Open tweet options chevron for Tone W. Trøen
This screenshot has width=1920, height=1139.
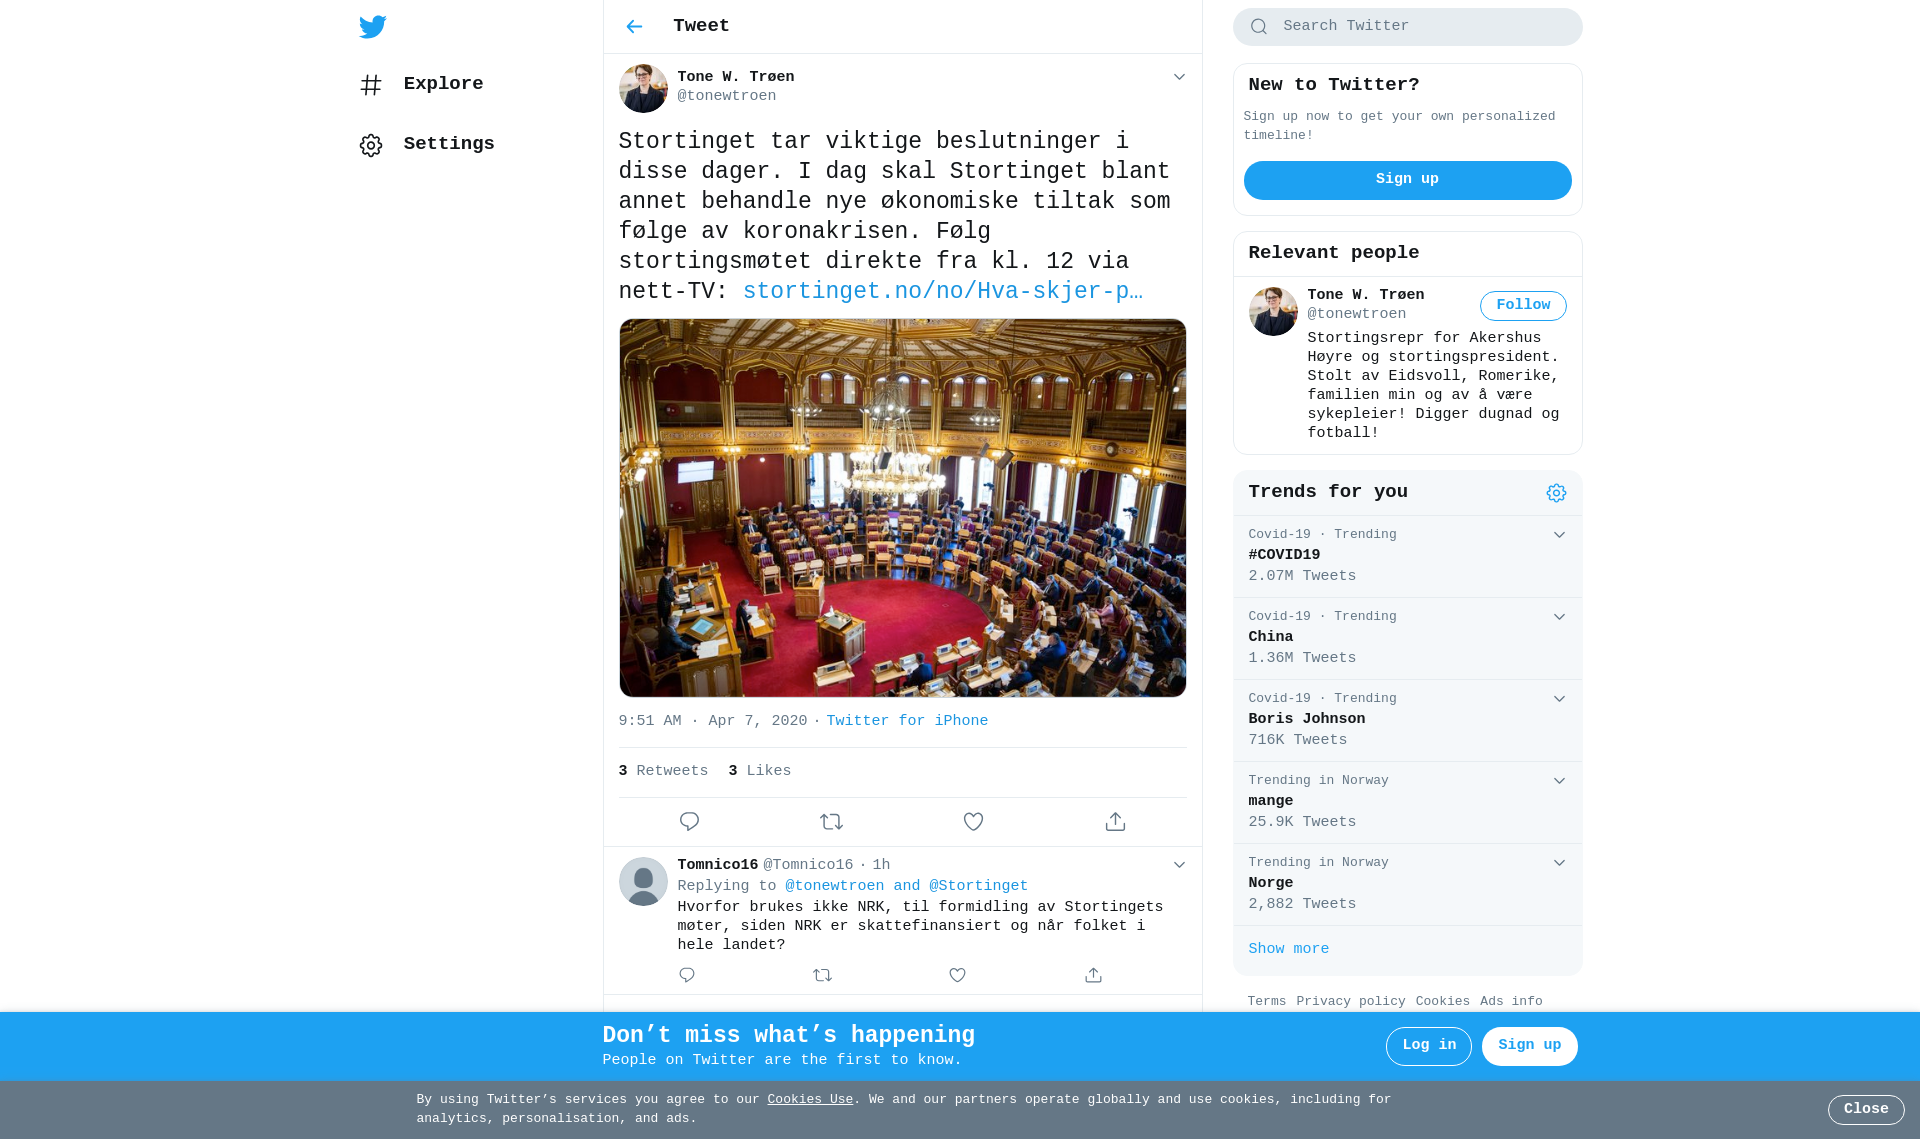point(1179,77)
